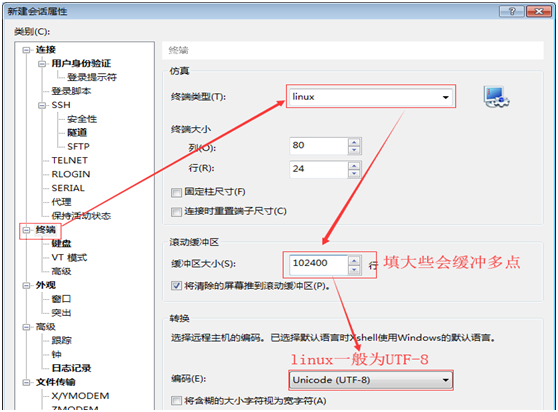Screen dimensions: 558x412
Task: Select 高级 under 终端
Action: [x=62, y=271]
